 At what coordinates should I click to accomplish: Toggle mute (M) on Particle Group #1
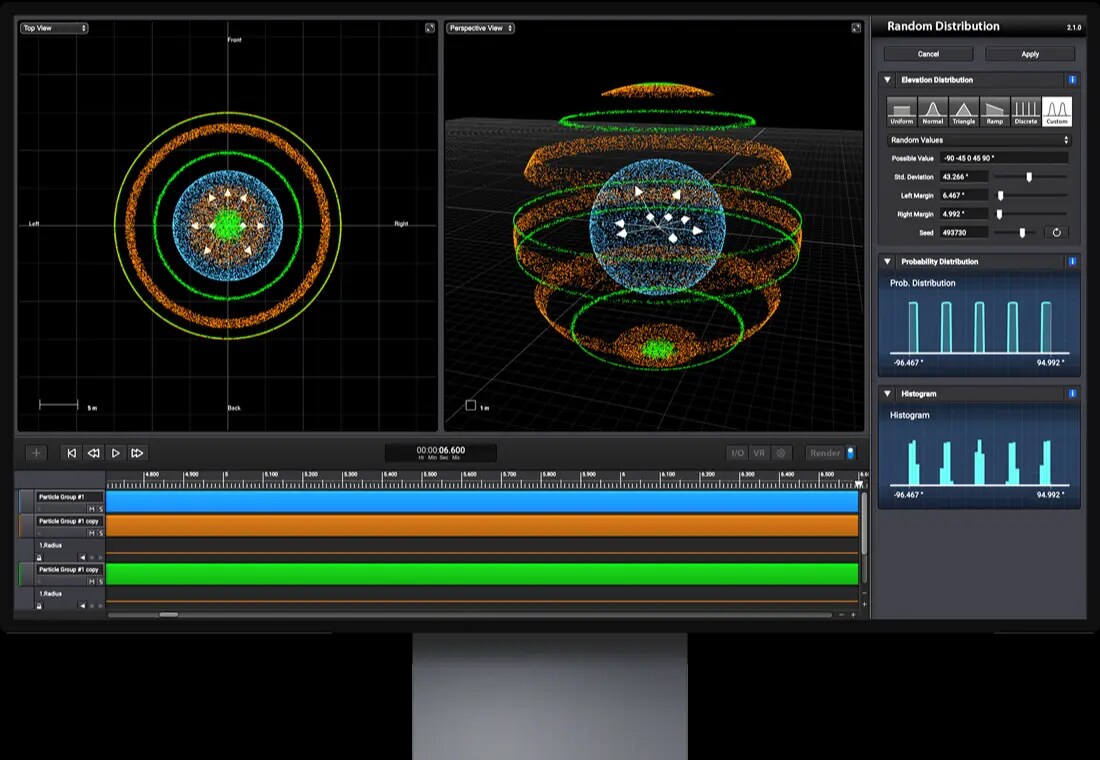click(x=92, y=509)
